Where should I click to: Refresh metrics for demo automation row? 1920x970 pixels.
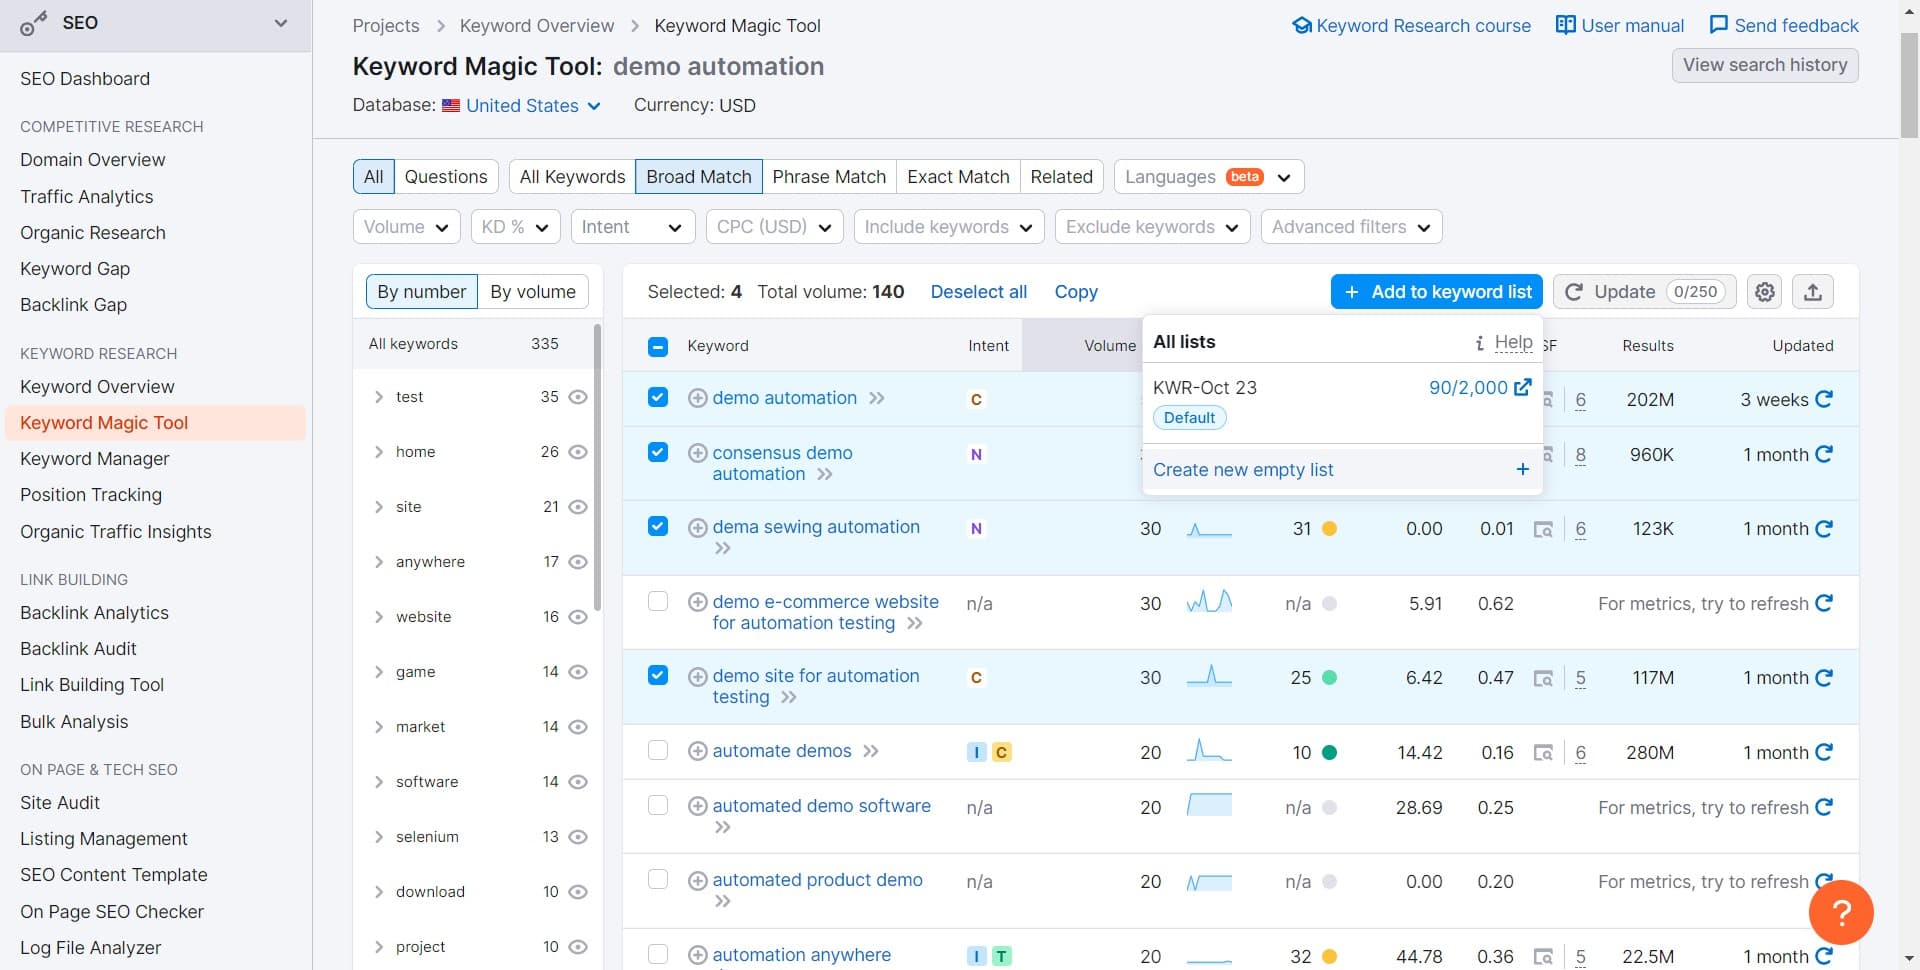1824,399
